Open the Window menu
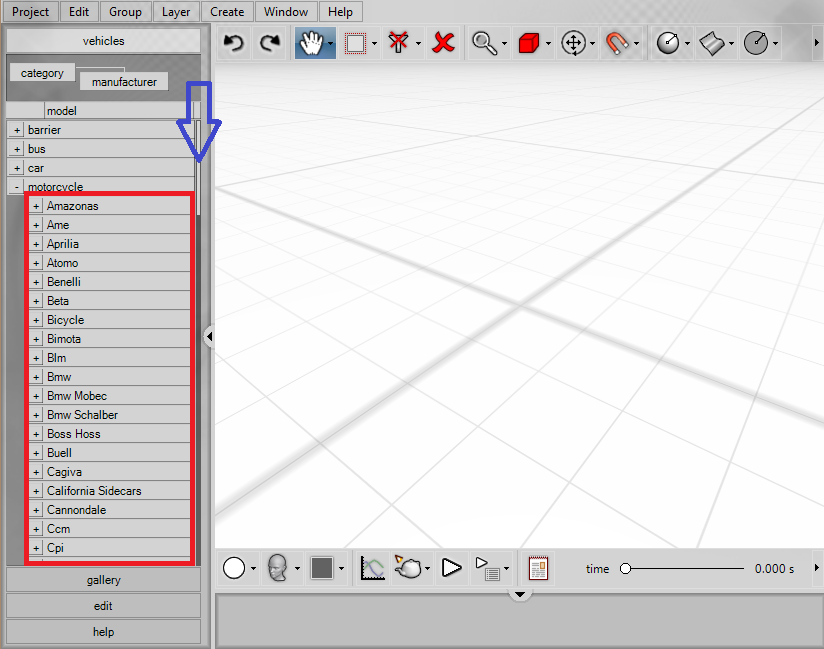 [x=286, y=12]
